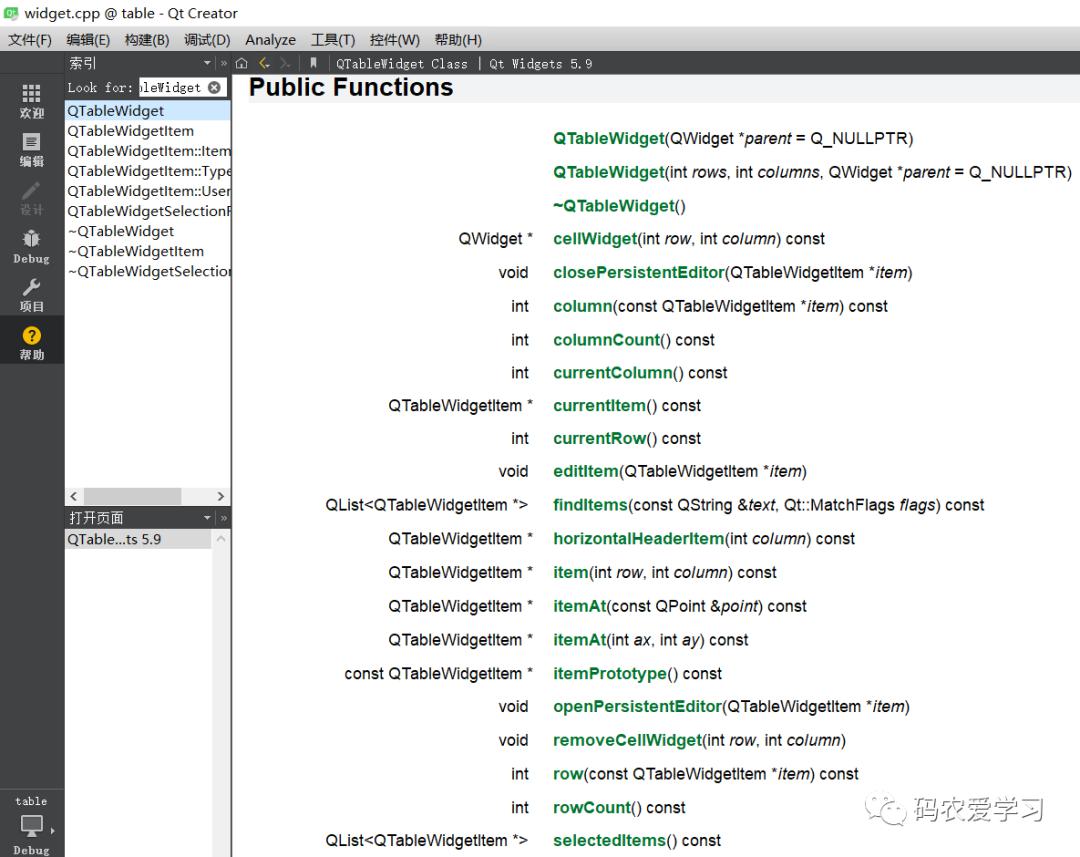Viewport: 1080px width, 857px height.
Task: Expand the Open Pages dropdown arrow
Action: 207,518
